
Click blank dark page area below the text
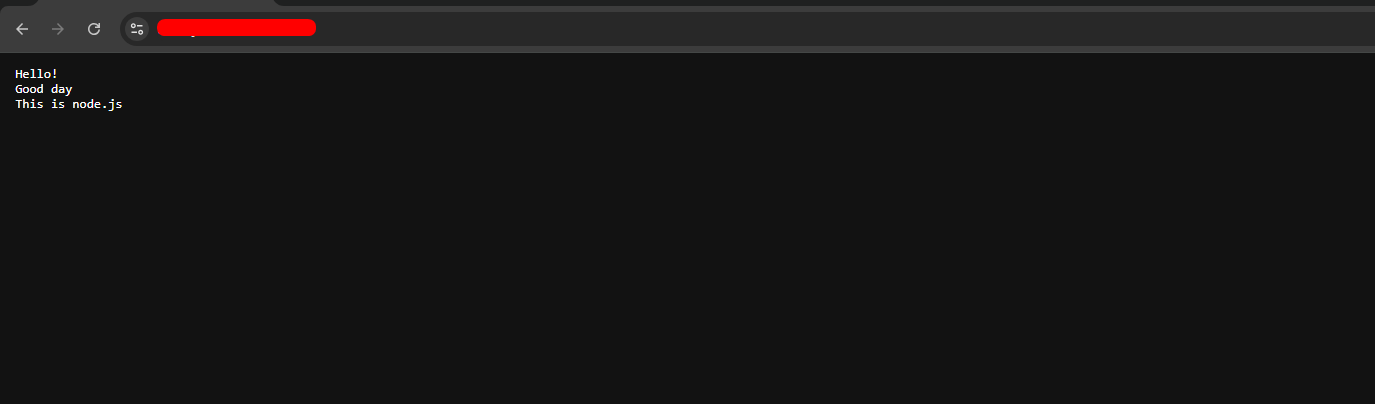687,260
